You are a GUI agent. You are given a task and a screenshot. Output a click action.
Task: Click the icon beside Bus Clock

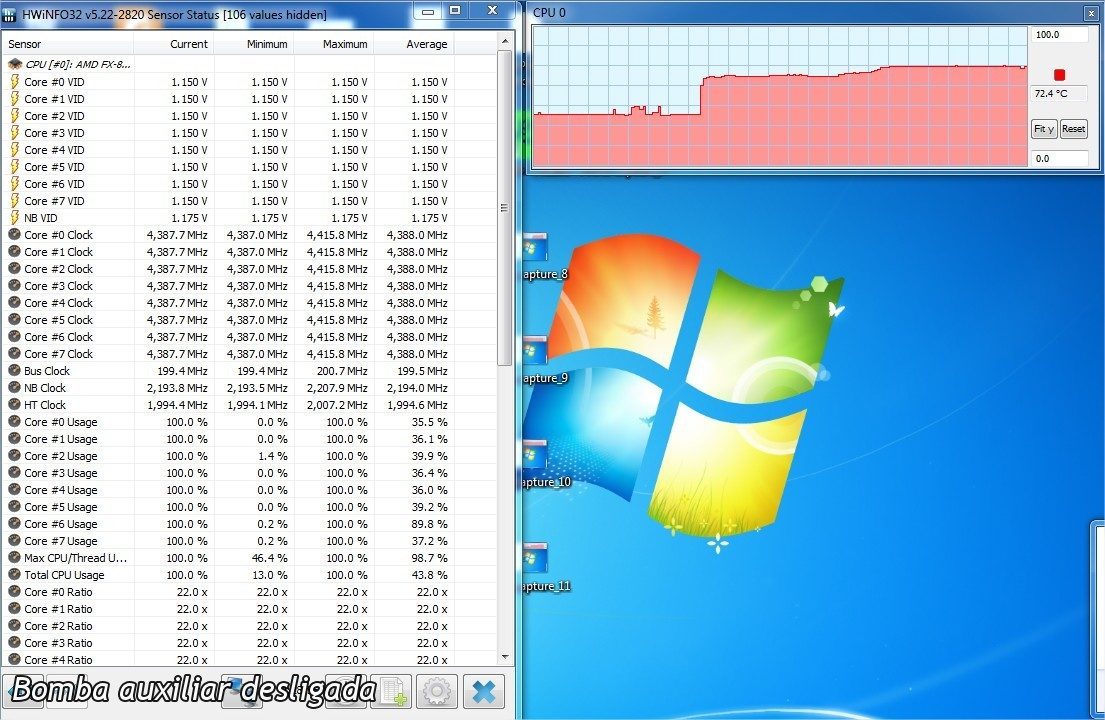[x=14, y=371]
